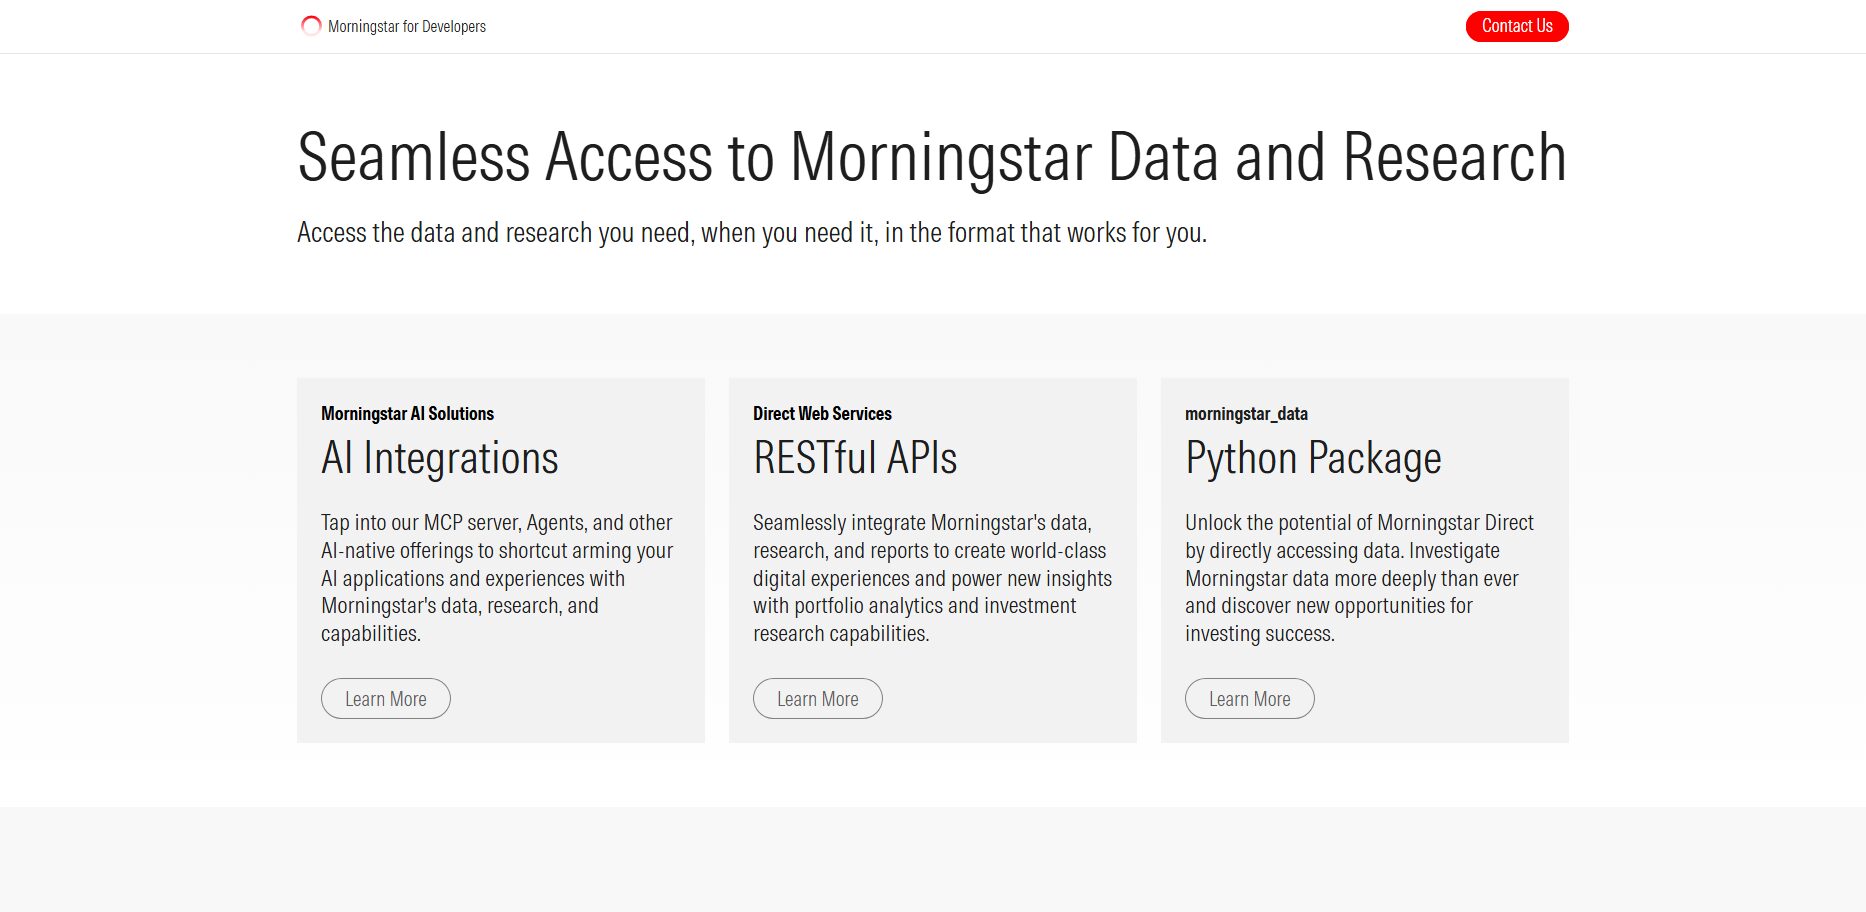
Task: Click the Morningstar red circle logo icon
Action: [x=311, y=26]
